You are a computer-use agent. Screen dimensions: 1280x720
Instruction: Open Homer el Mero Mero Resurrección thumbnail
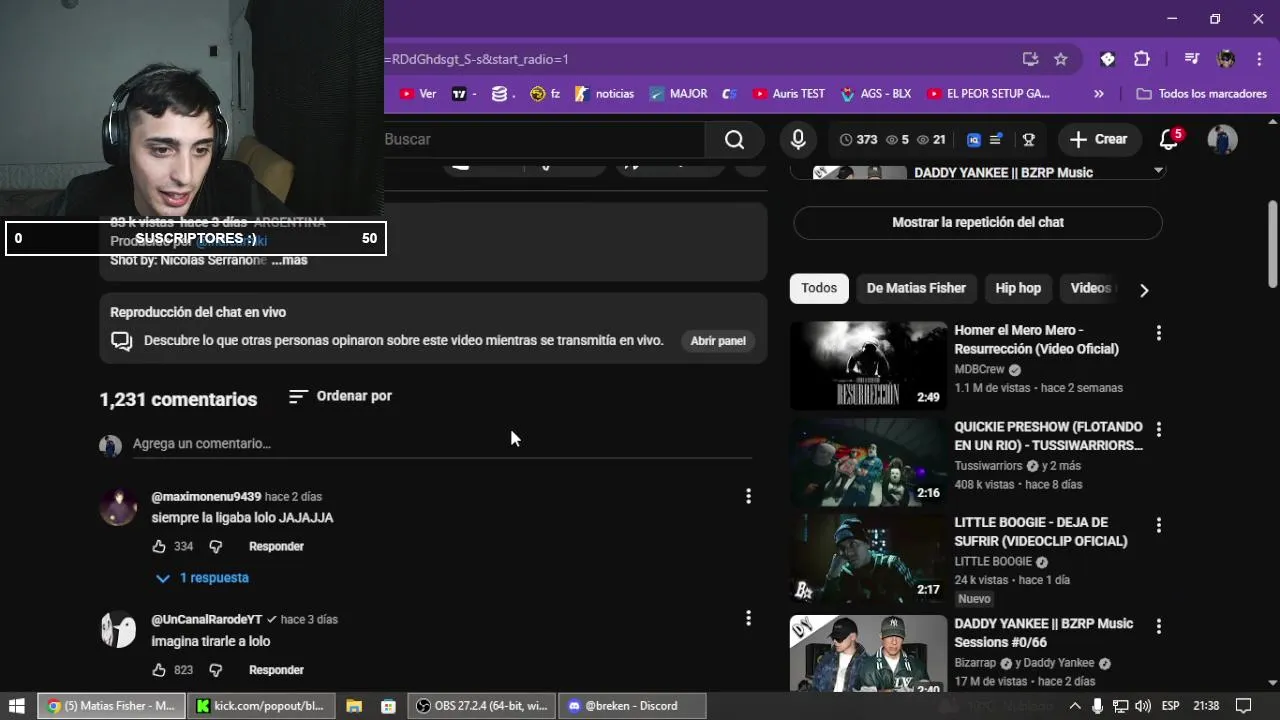click(x=868, y=365)
